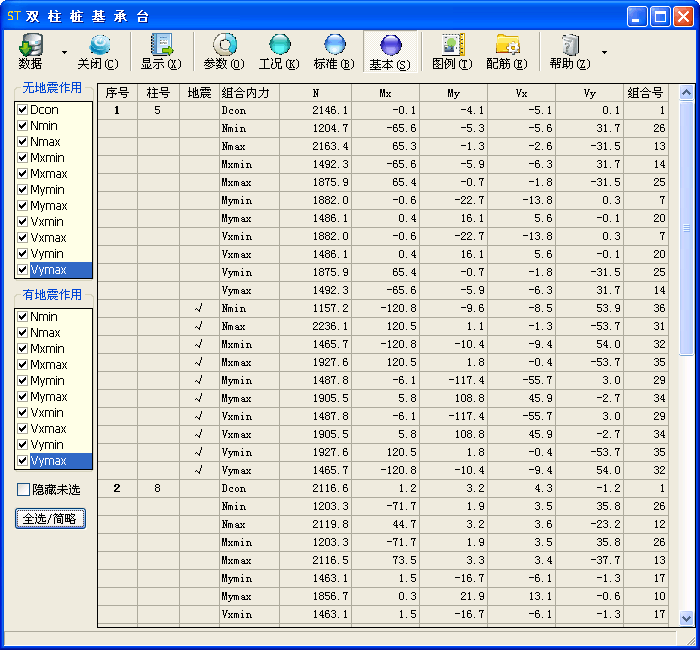
Task: Toggle Mymin checkbox under 无地震作用
Action: click(x=22, y=189)
